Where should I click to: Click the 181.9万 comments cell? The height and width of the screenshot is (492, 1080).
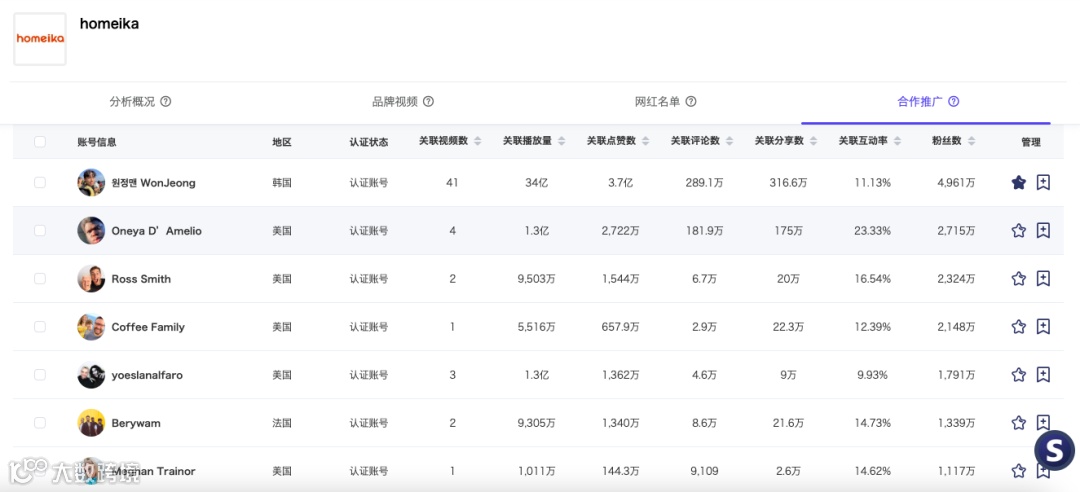point(704,232)
